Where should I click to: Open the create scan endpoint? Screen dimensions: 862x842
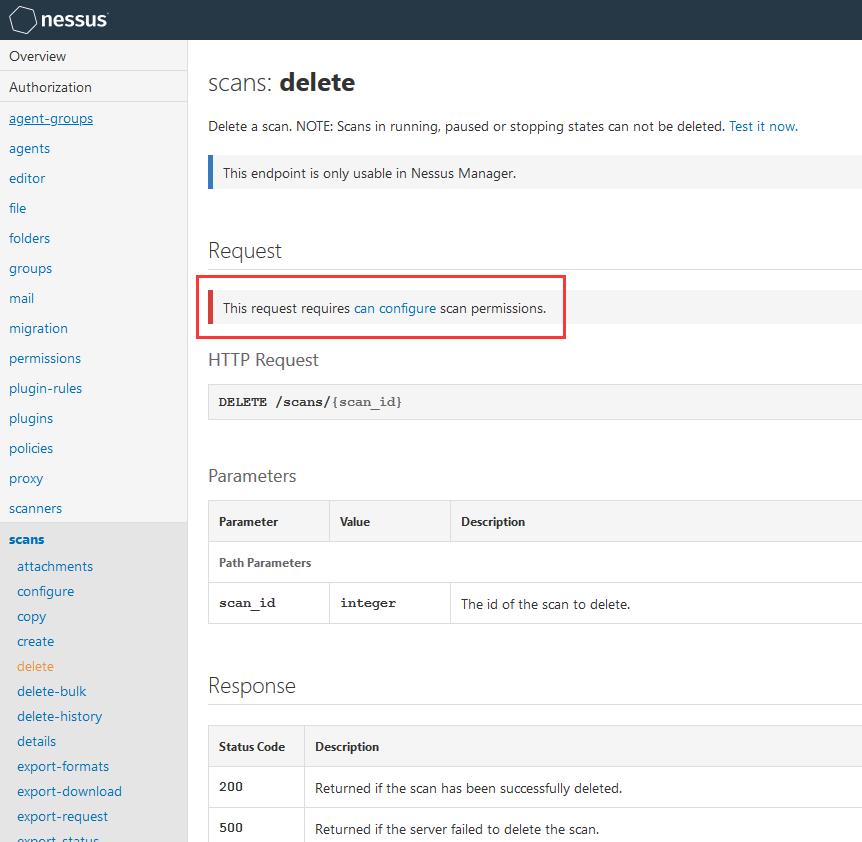coord(35,641)
